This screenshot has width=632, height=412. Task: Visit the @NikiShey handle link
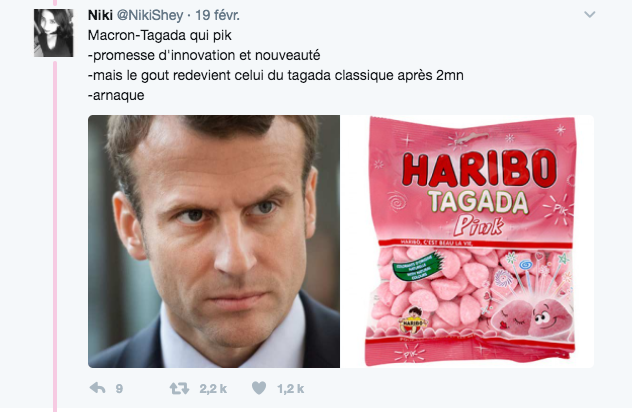pyautogui.click(x=150, y=15)
